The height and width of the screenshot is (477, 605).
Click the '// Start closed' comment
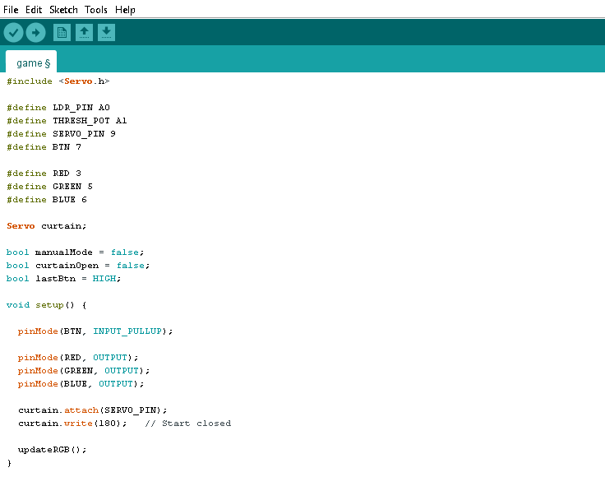[x=188, y=423]
